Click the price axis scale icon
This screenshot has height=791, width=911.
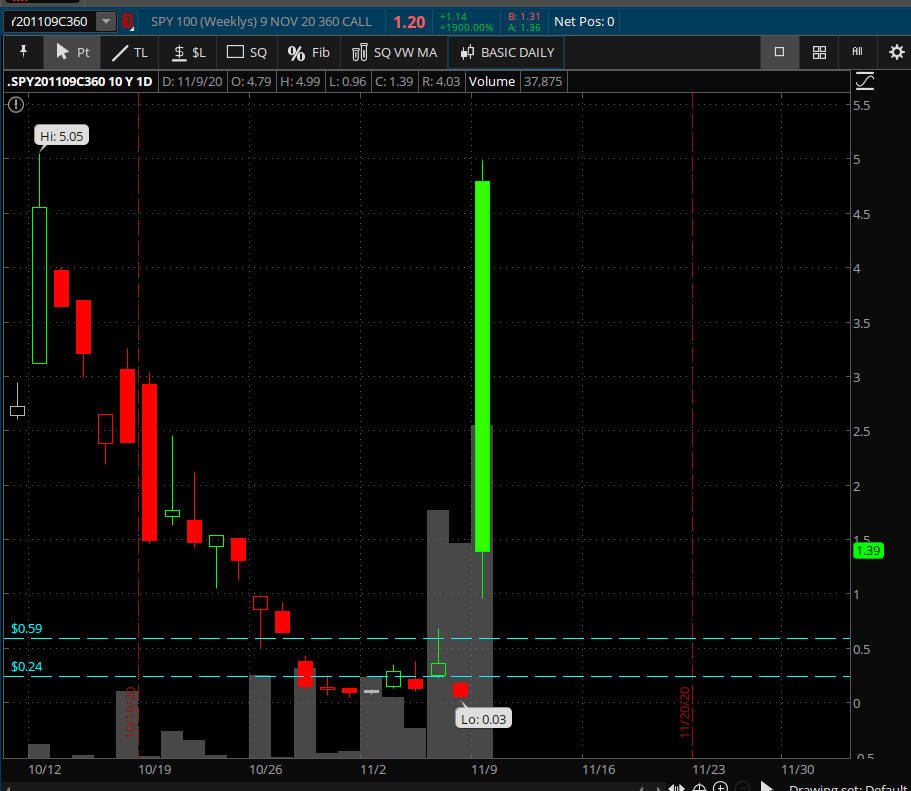[x=864, y=82]
